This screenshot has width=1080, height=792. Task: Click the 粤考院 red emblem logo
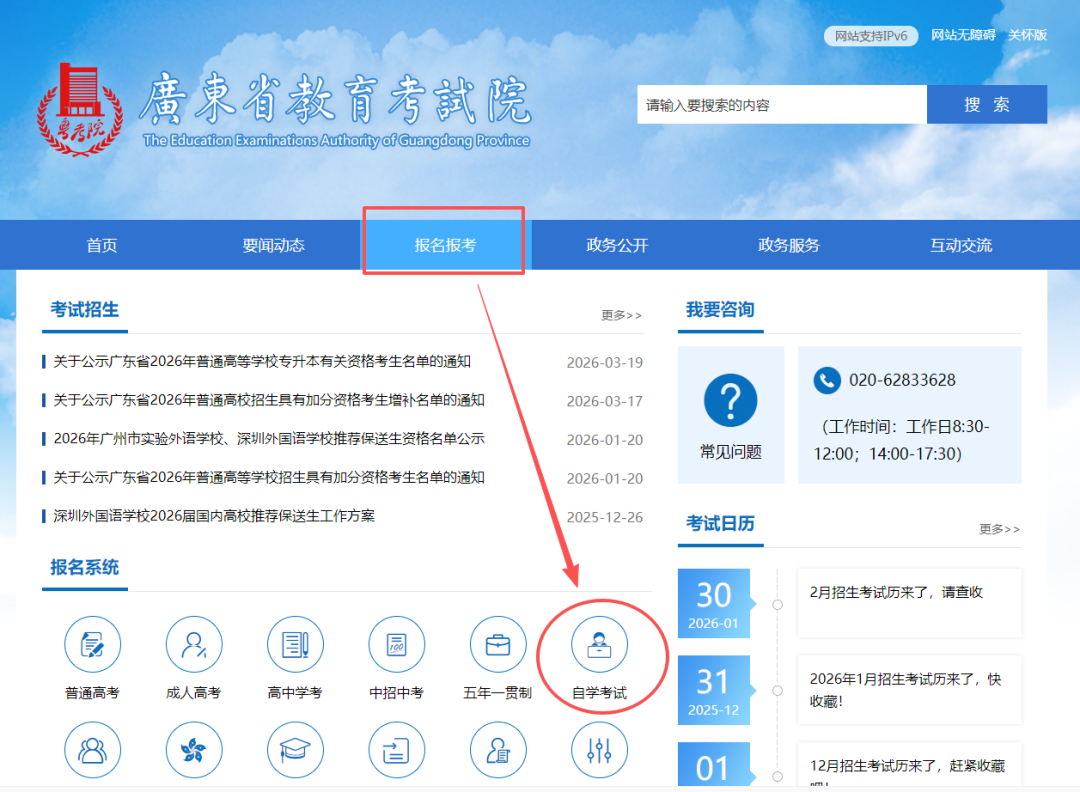[80, 110]
